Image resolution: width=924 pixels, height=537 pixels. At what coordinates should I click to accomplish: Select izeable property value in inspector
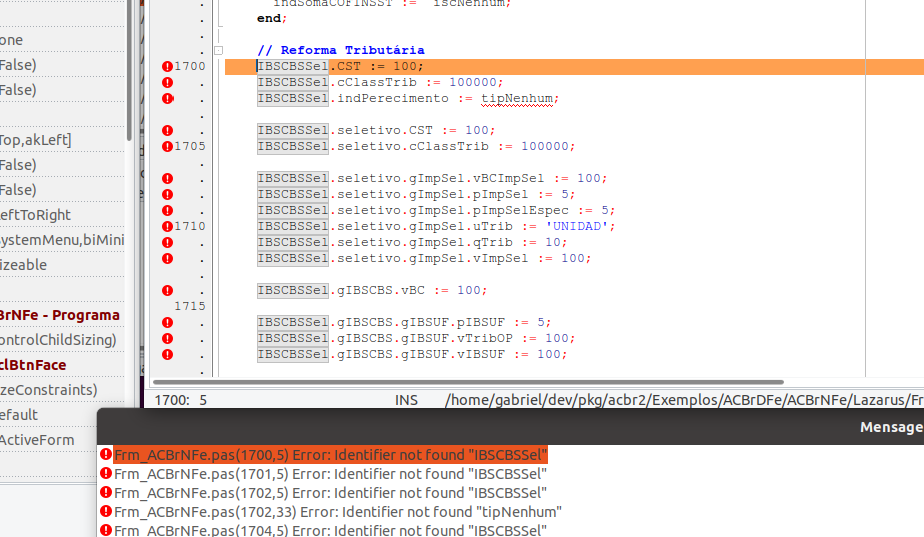[24, 265]
